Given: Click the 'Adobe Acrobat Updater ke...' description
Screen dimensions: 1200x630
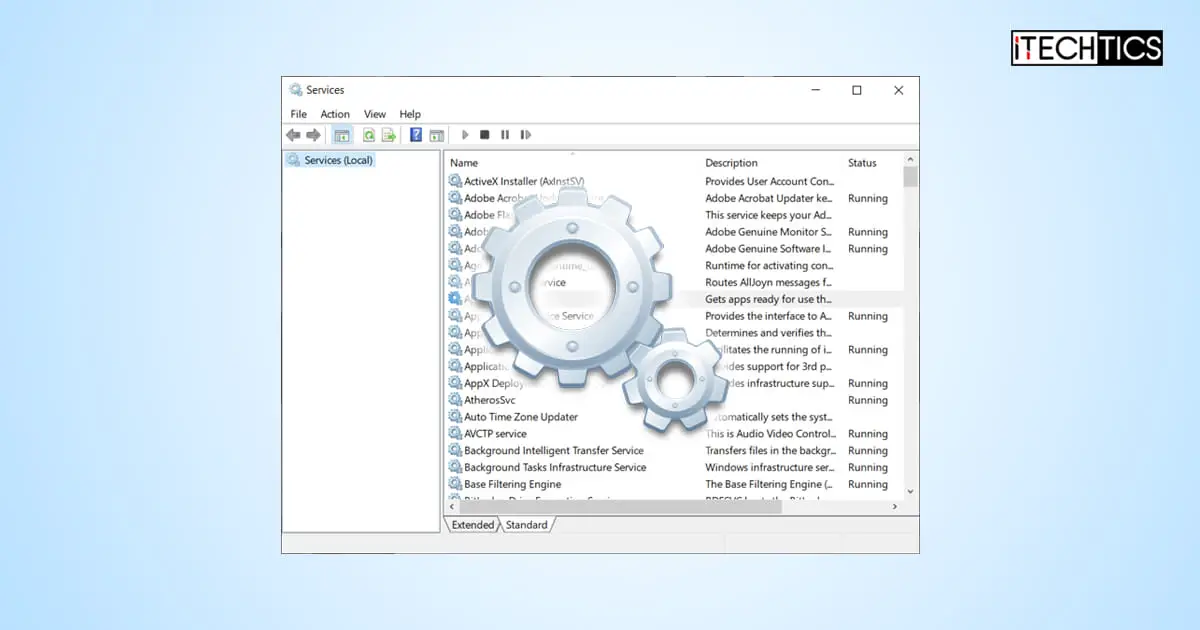Looking at the screenshot, I should pyautogui.click(x=769, y=198).
